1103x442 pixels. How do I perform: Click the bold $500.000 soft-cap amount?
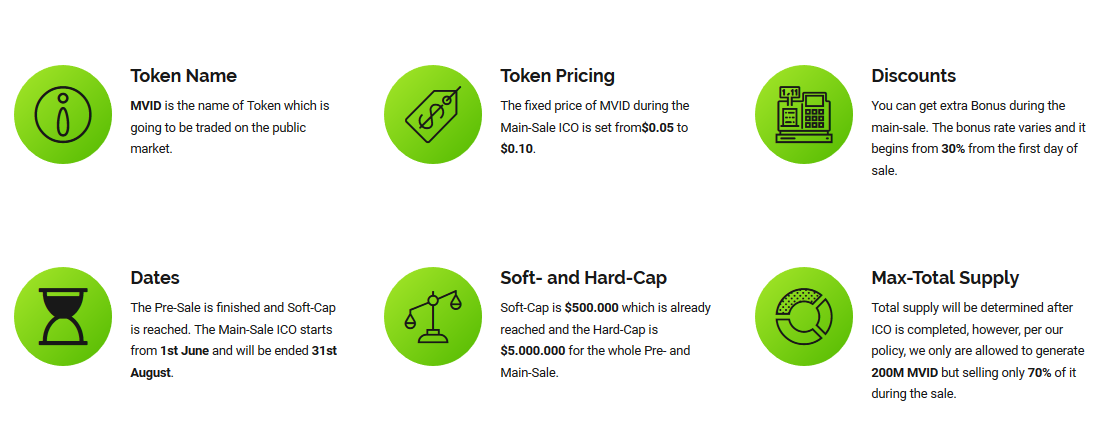coord(590,308)
